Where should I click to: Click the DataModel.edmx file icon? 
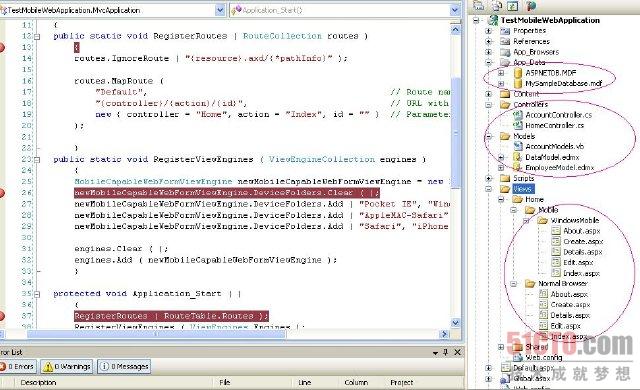518,157
